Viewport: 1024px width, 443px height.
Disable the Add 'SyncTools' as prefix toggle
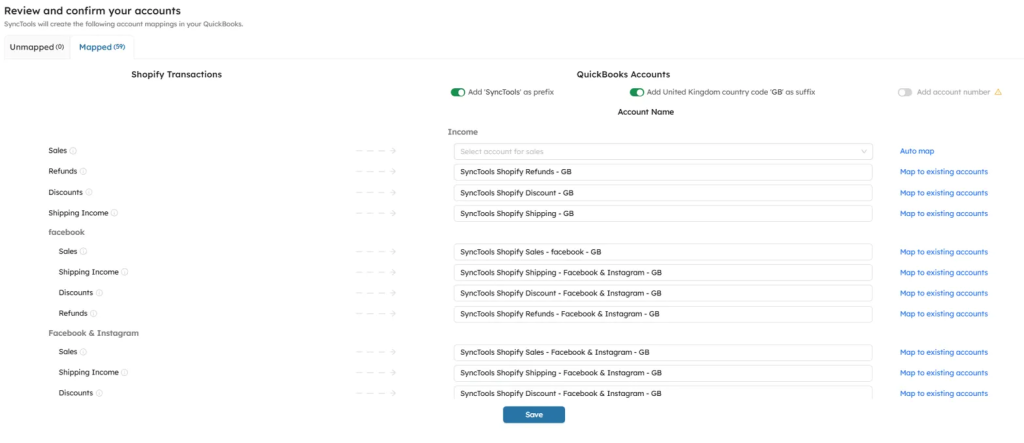458,92
